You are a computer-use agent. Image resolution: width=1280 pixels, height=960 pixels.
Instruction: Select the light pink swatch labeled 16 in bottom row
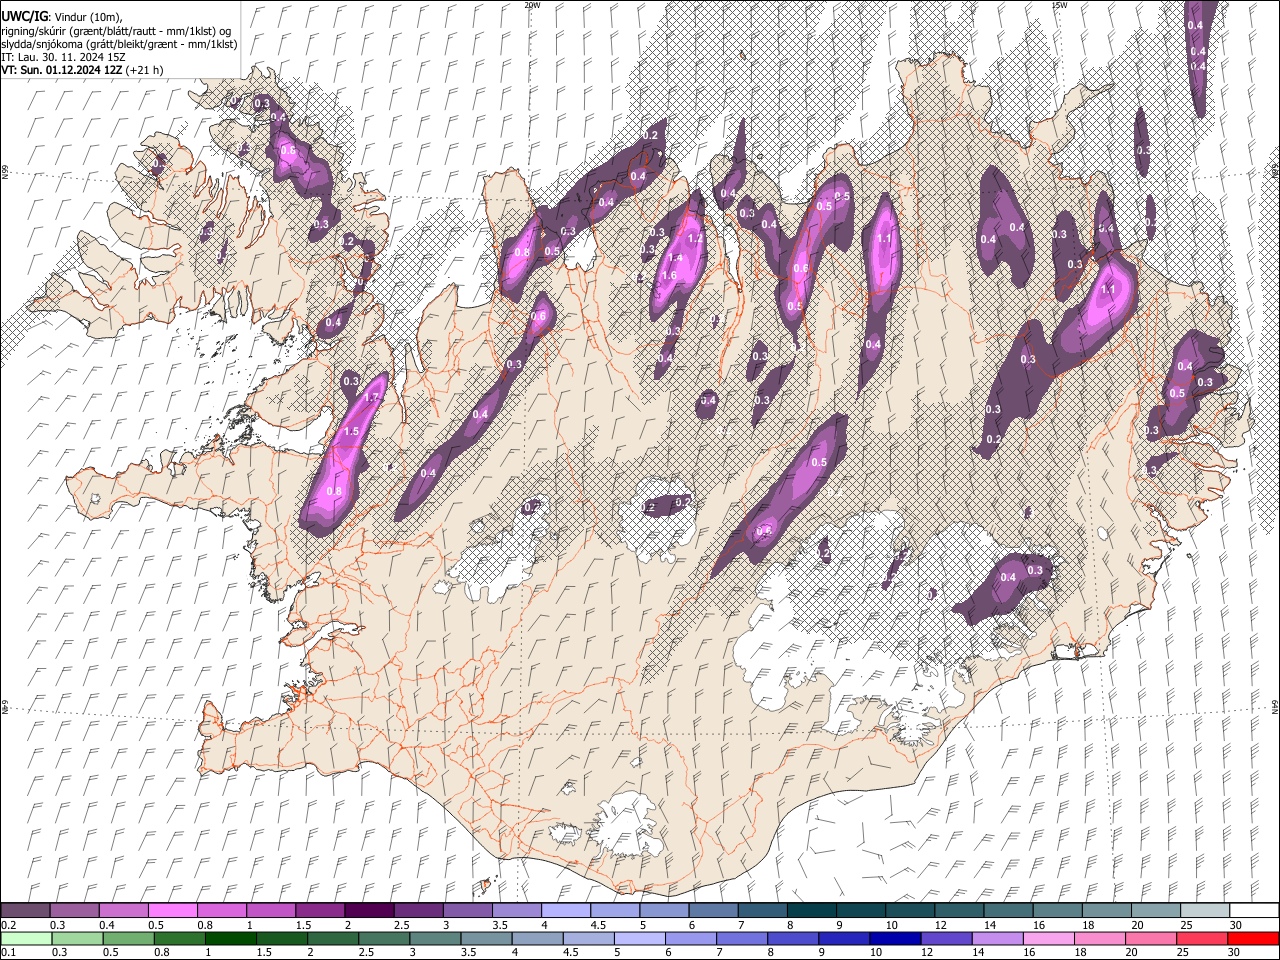coord(1049,939)
